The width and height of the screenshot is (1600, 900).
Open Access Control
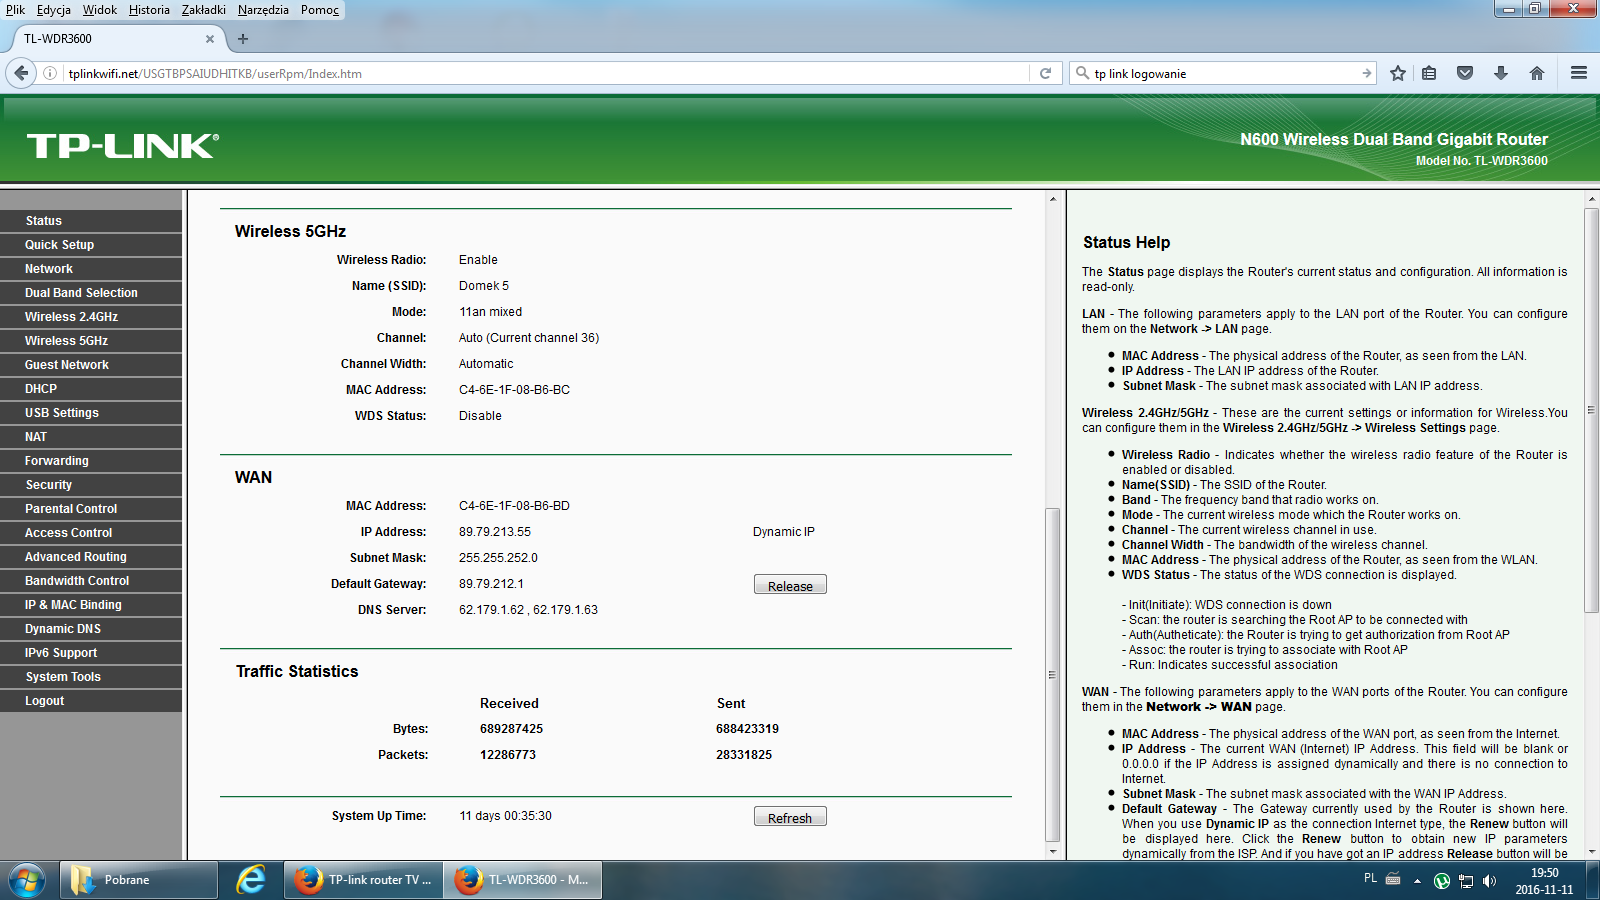click(91, 533)
